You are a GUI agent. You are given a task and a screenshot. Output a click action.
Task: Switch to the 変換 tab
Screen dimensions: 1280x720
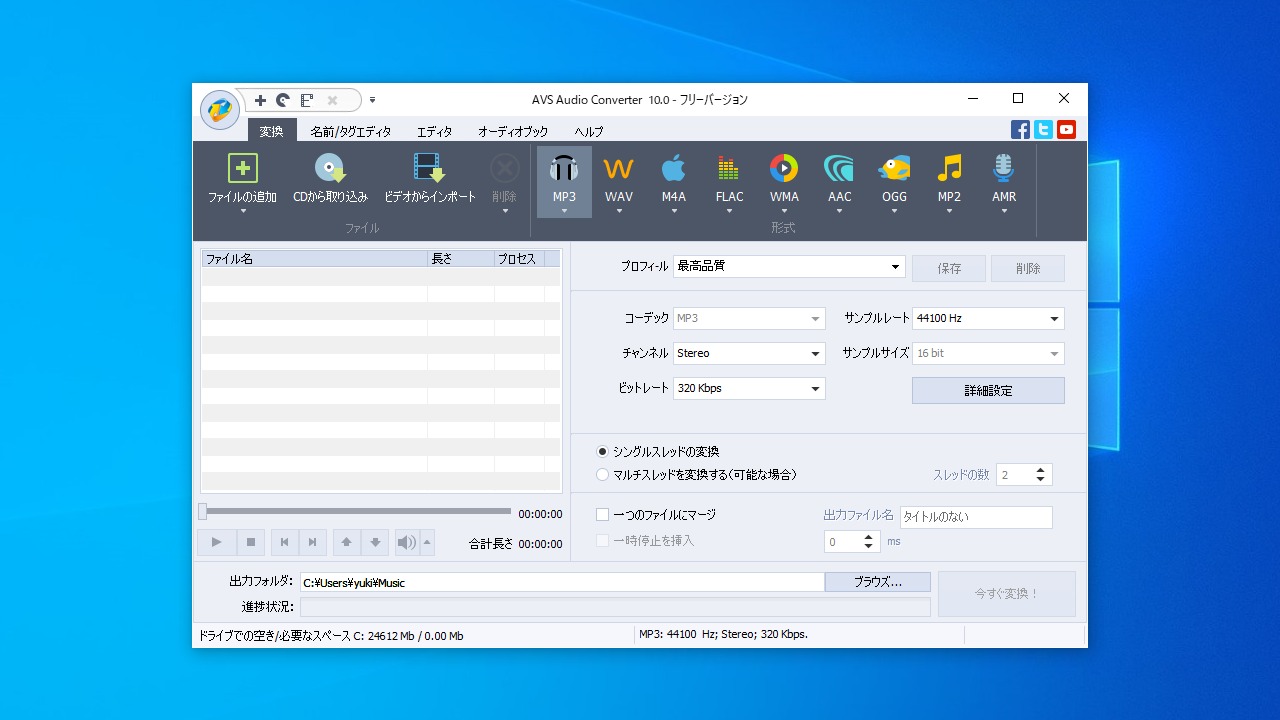pos(272,131)
